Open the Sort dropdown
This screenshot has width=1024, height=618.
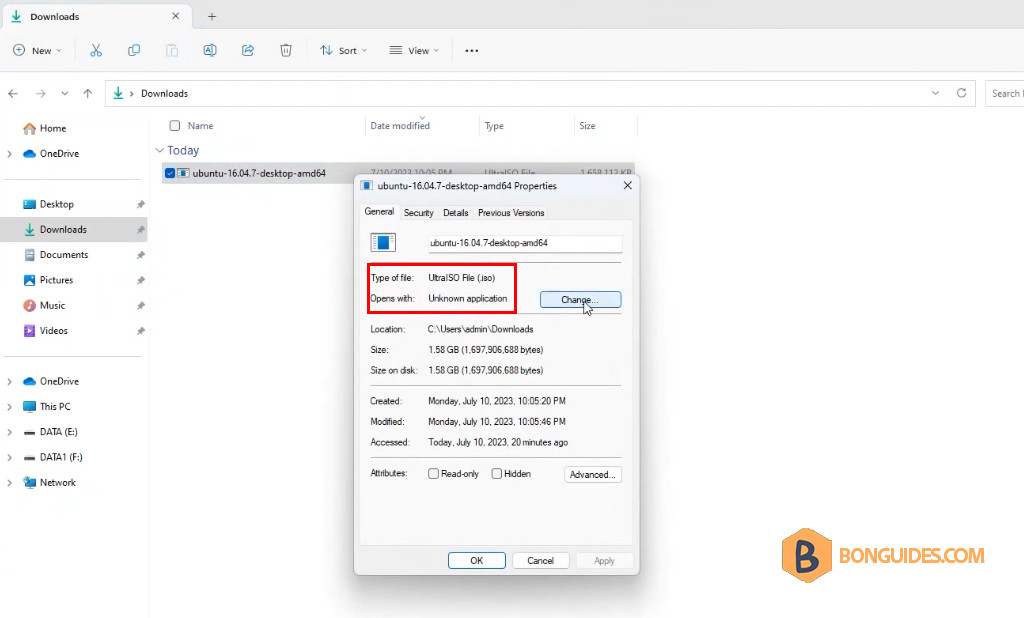pos(344,50)
